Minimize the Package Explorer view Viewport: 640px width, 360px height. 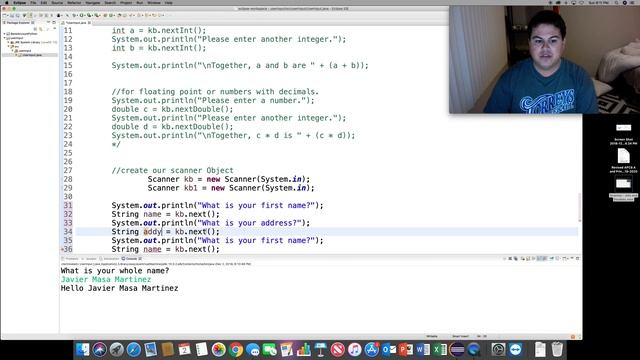tap(49, 22)
